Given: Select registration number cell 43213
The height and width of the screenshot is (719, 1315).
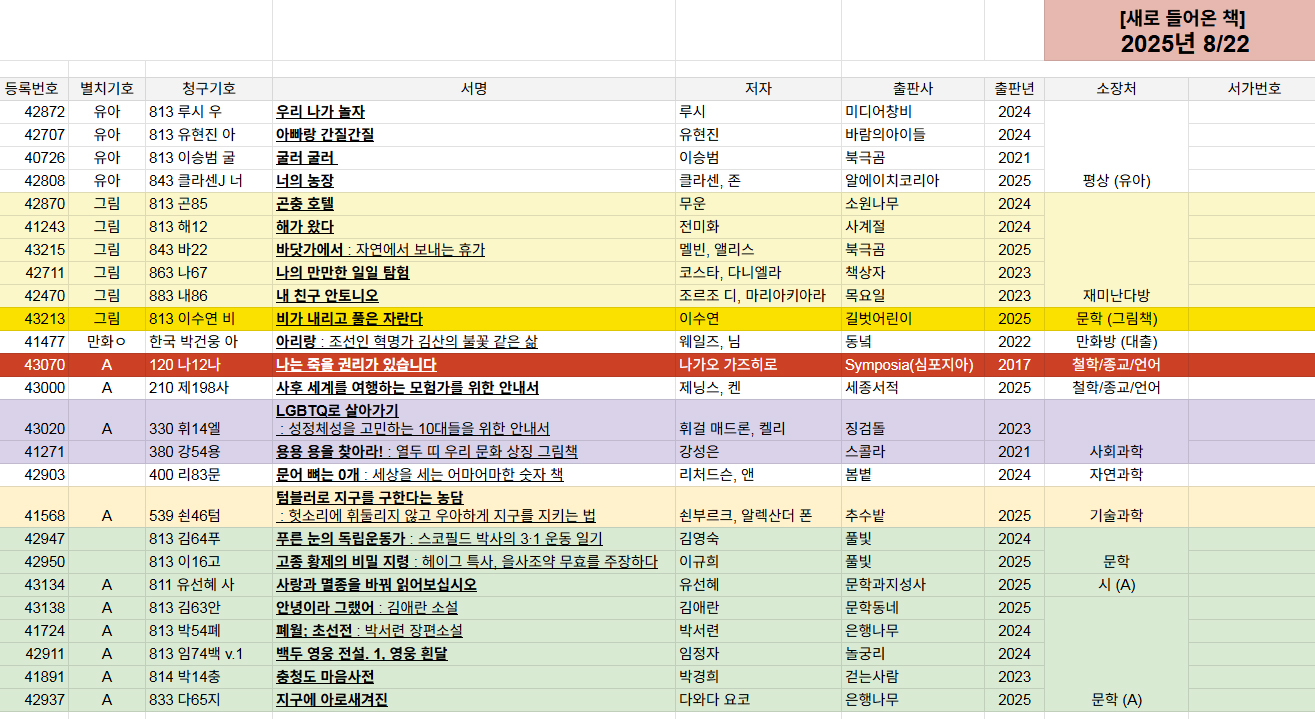Looking at the screenshot, I should point(34,319).
